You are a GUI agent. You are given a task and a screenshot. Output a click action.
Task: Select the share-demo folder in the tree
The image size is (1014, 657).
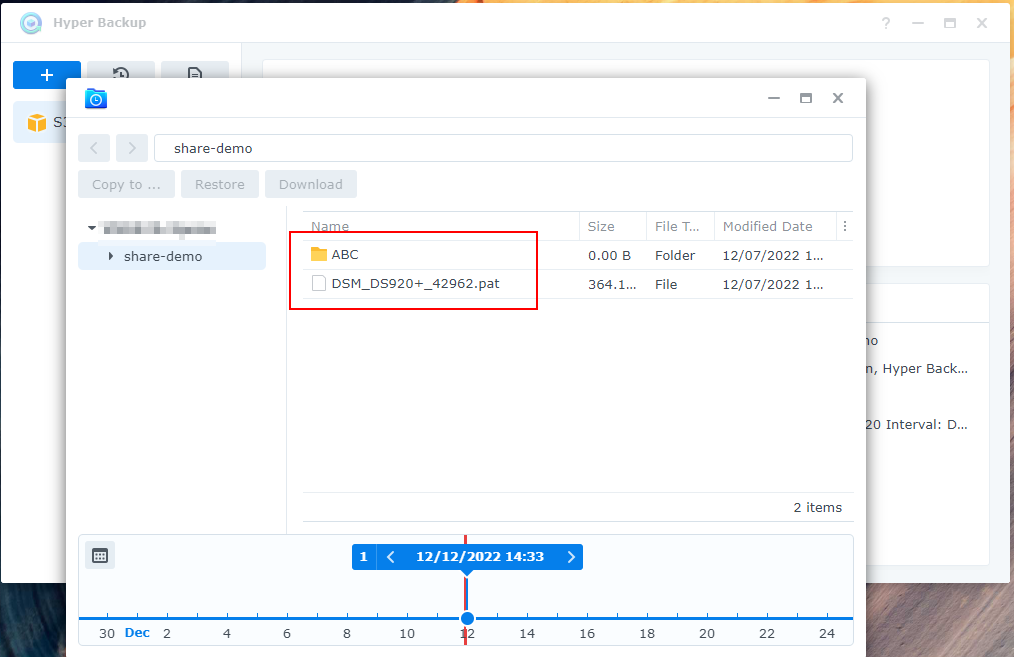163,257
